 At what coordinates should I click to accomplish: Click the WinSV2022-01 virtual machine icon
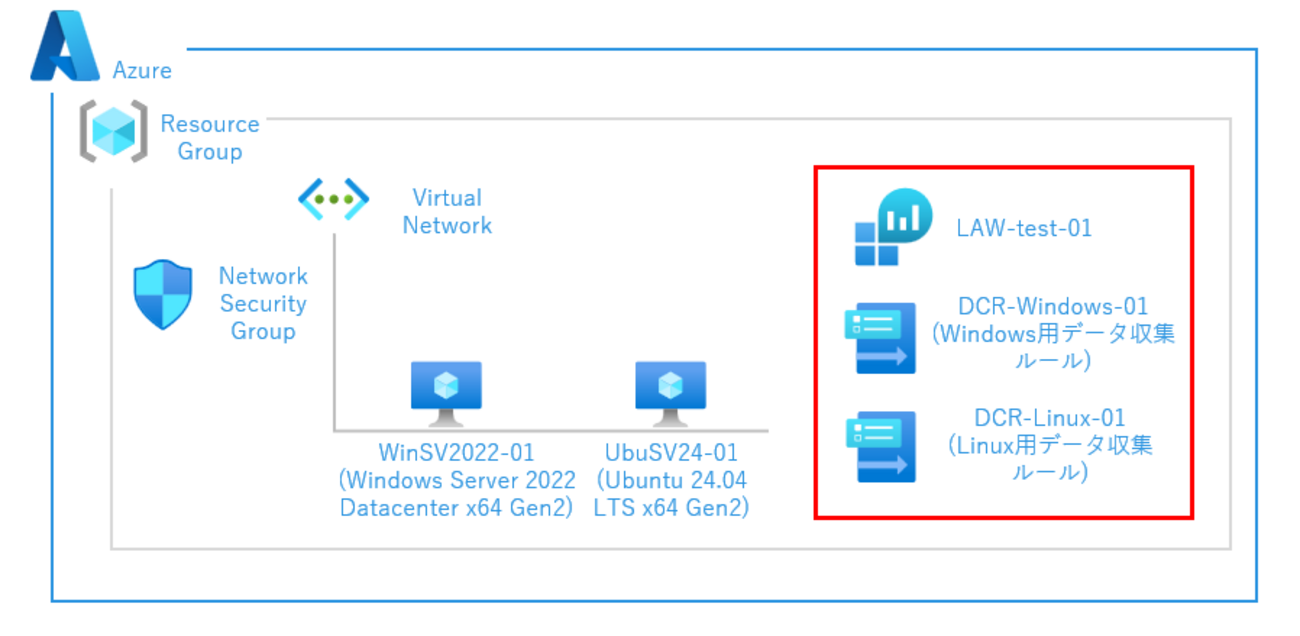click(446, 396)
